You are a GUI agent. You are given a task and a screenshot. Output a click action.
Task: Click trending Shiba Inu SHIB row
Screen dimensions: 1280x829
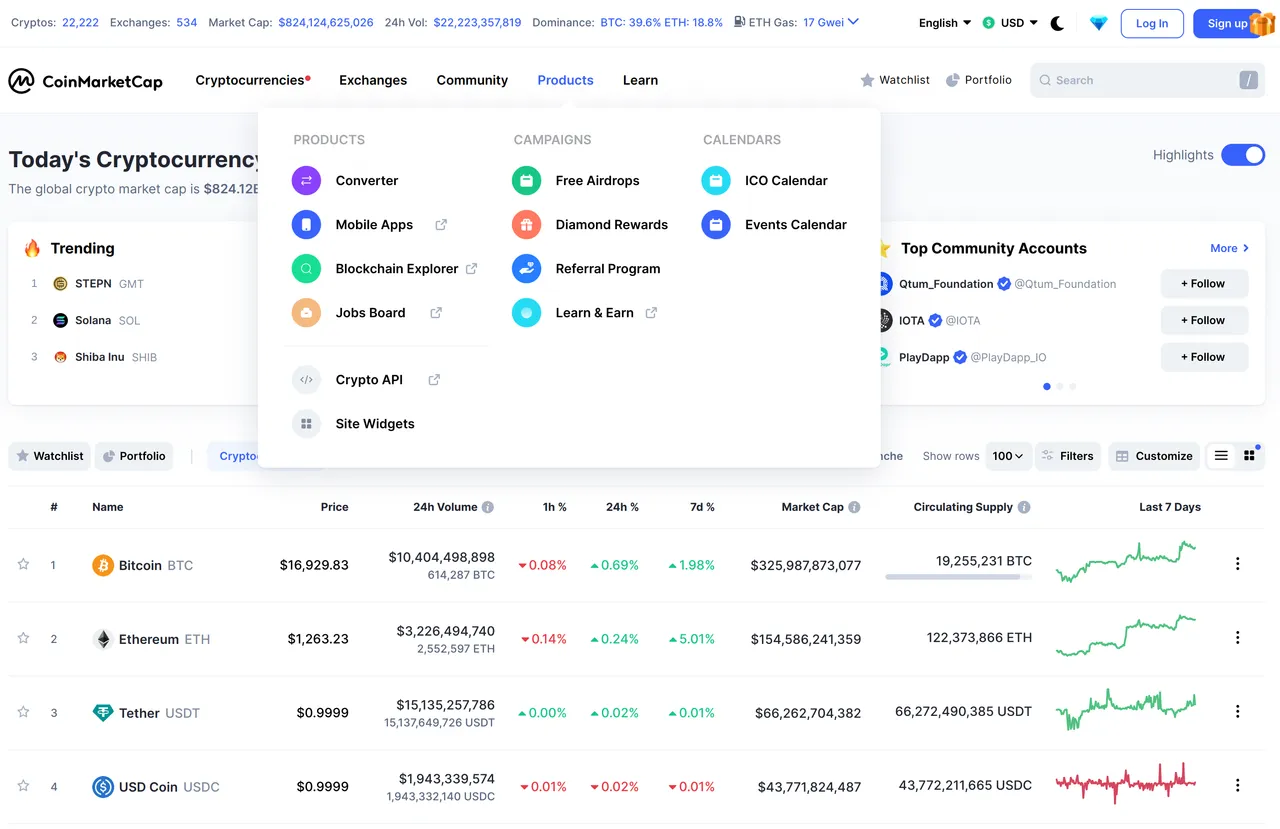[x=94, y=357]
